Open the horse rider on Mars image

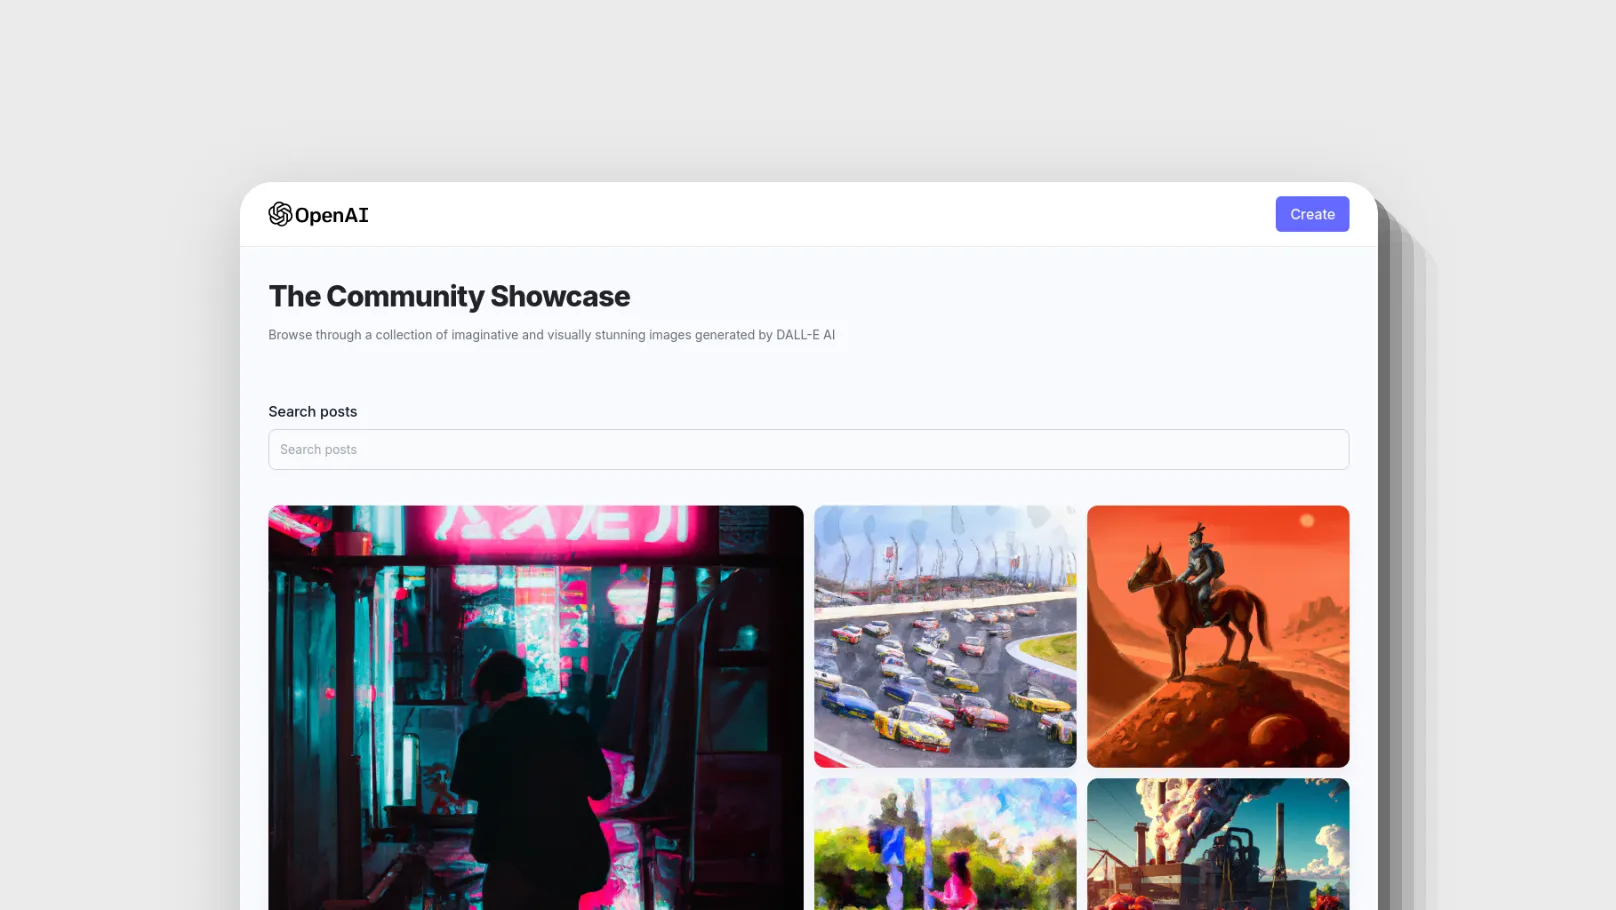[1217, 636]
